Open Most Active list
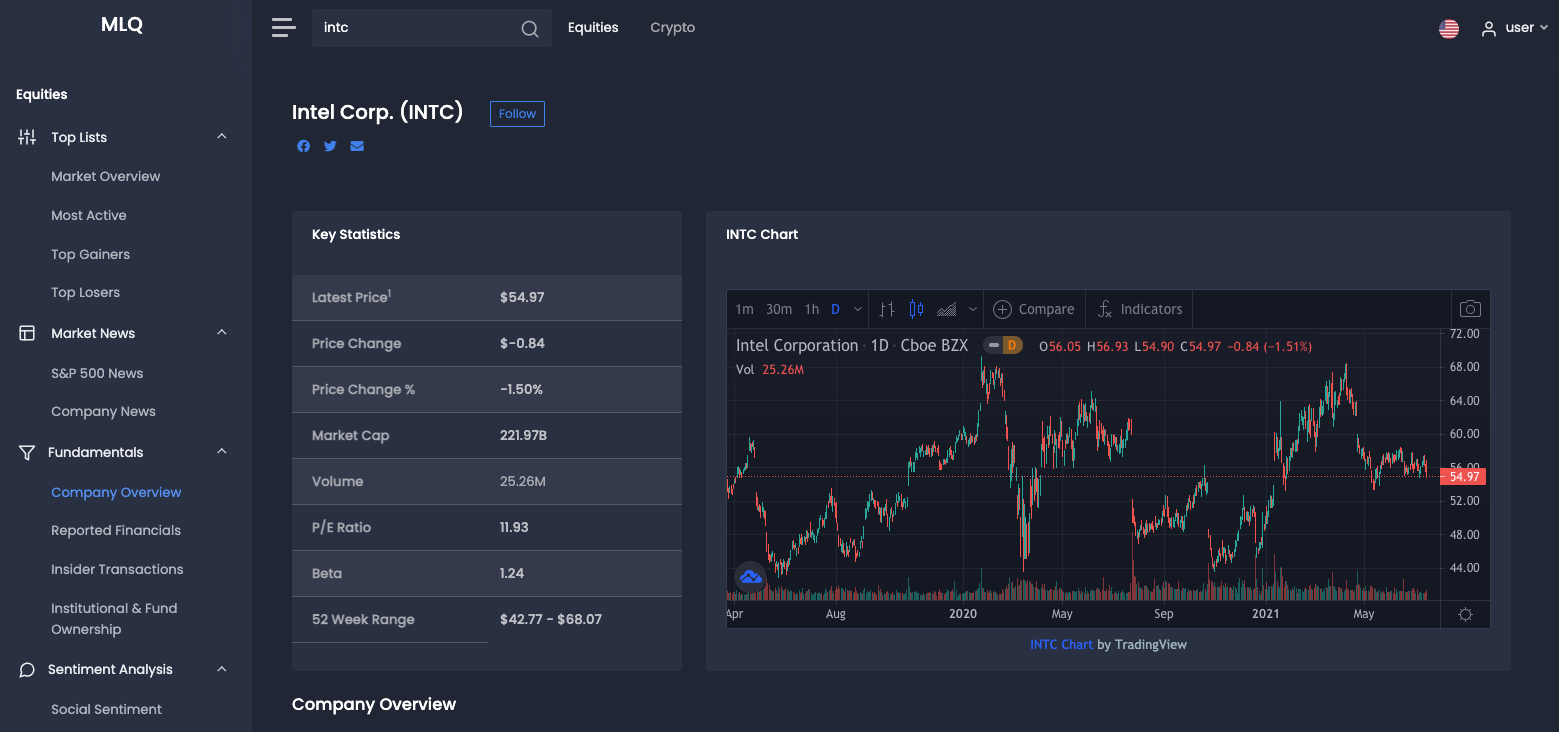The height and width of the screenshot is (732, 1559). click(x=89, y=215)
